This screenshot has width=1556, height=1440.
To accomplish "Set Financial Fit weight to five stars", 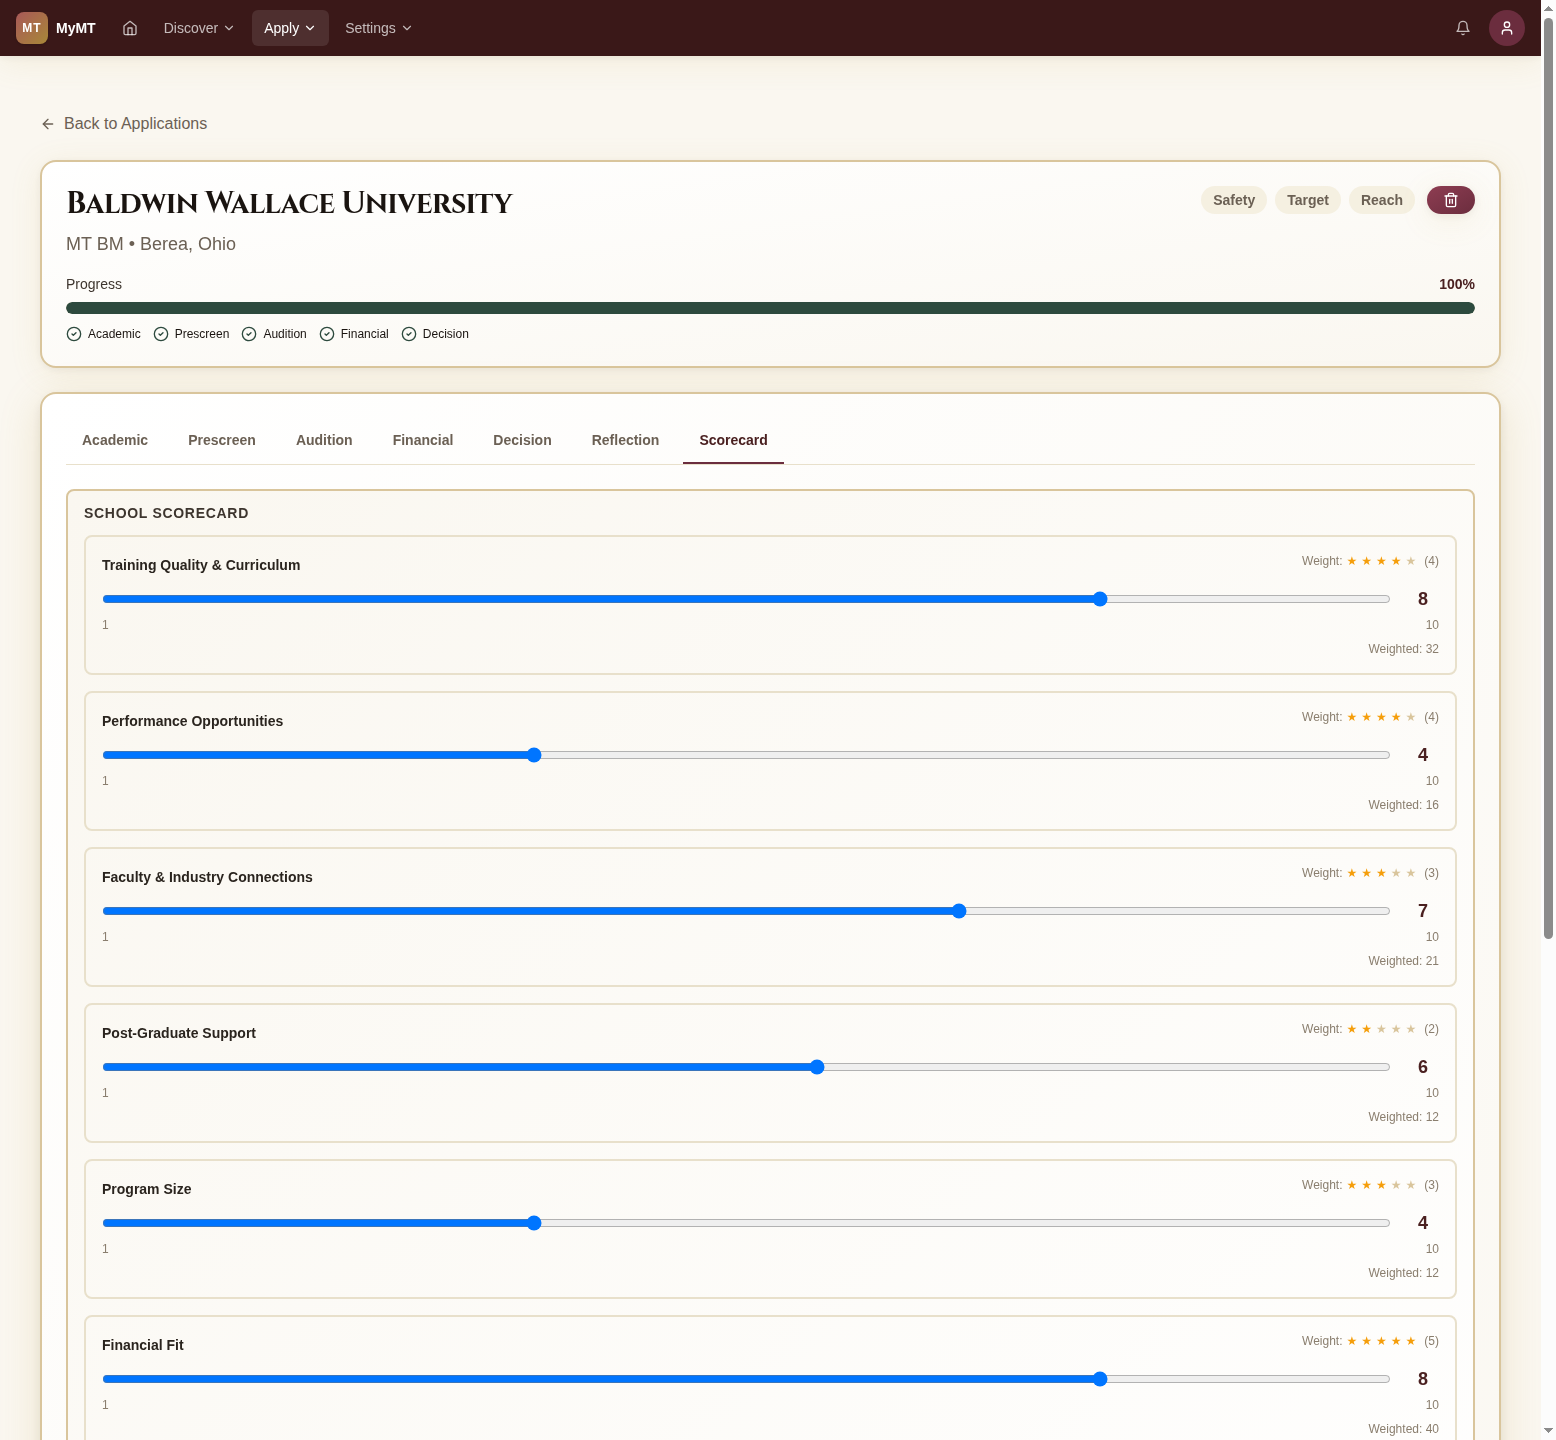I will pyautogui.click(x=1411, y=1341).
